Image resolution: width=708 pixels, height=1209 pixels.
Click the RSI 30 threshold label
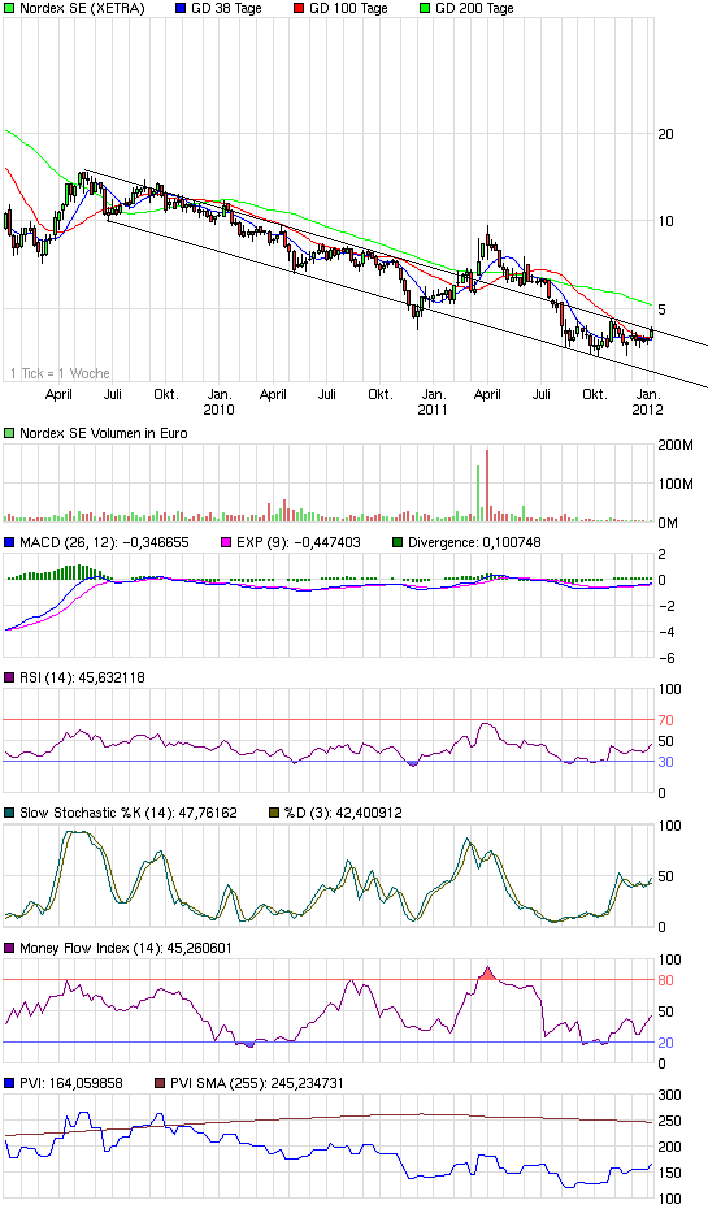pyautogui.click(x=666, y=762)
